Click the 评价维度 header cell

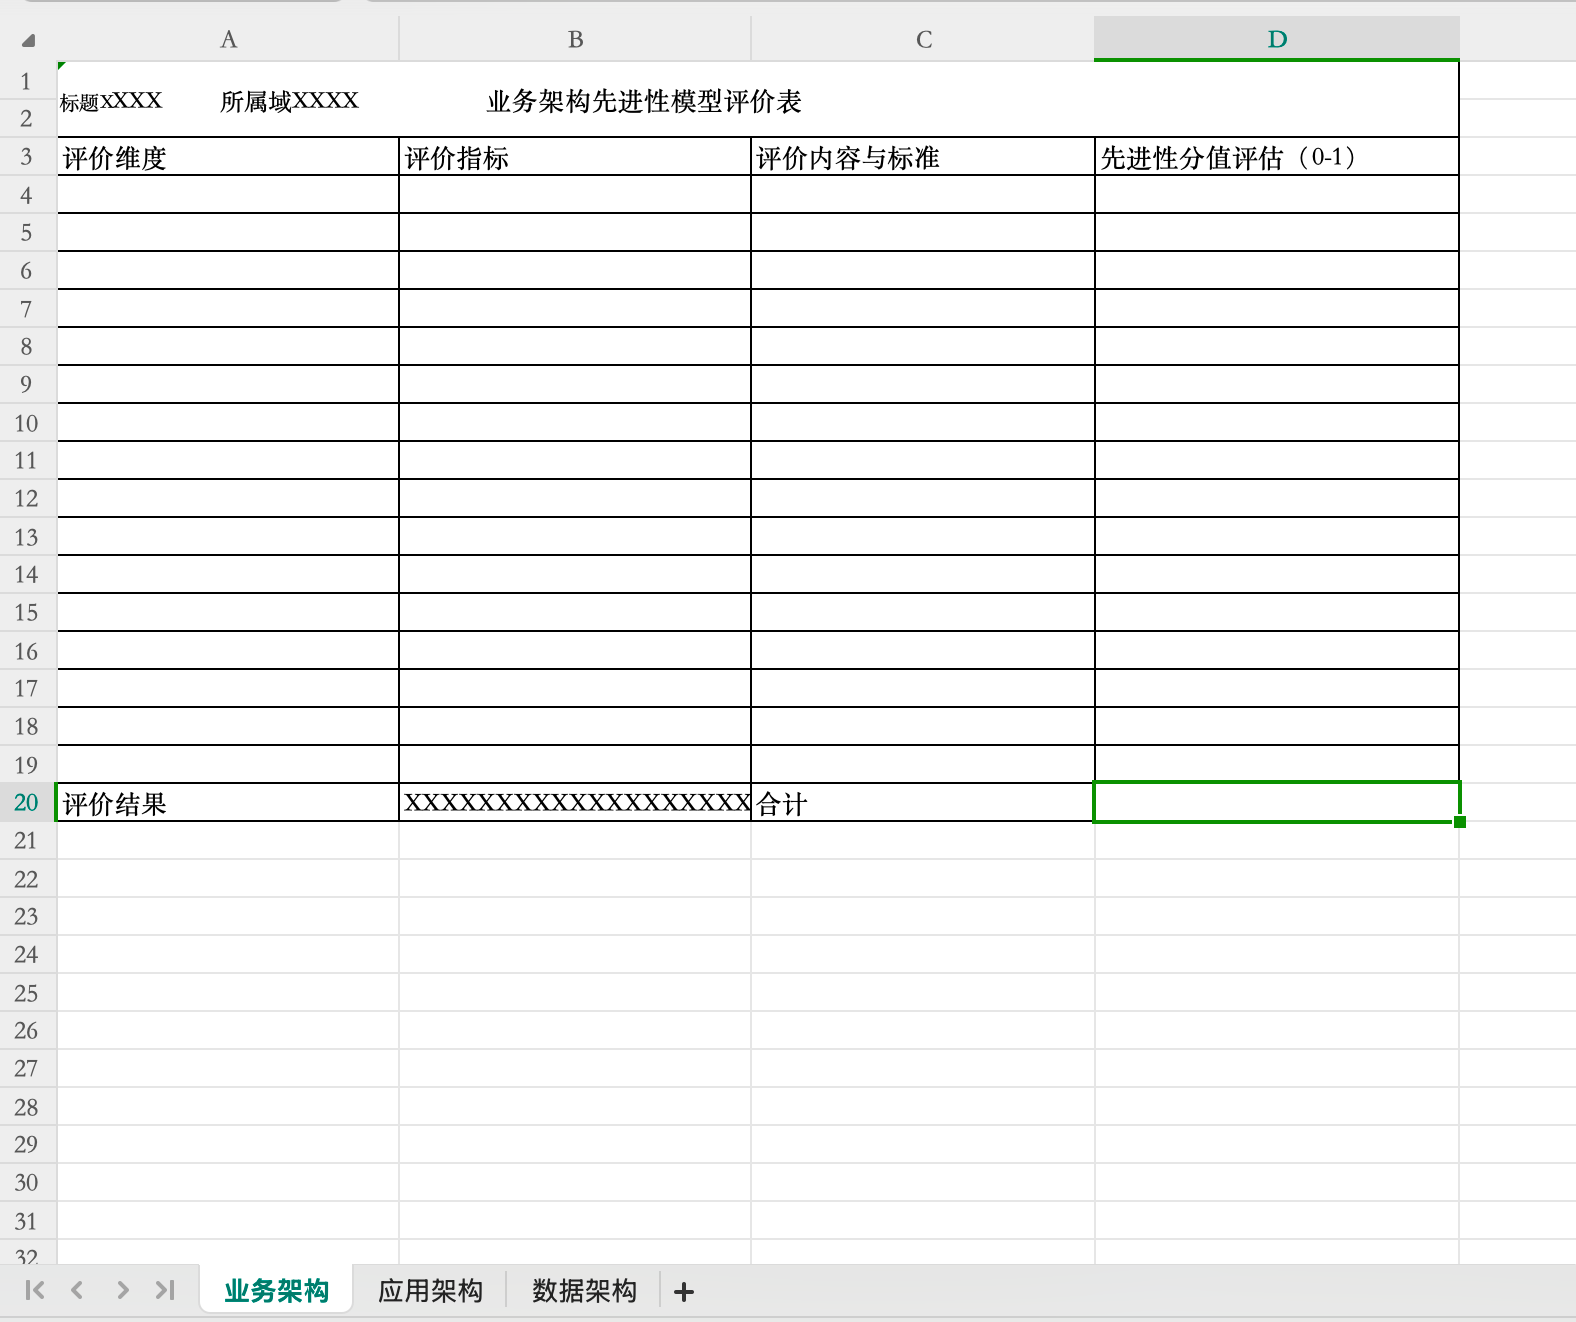(228, 158)
